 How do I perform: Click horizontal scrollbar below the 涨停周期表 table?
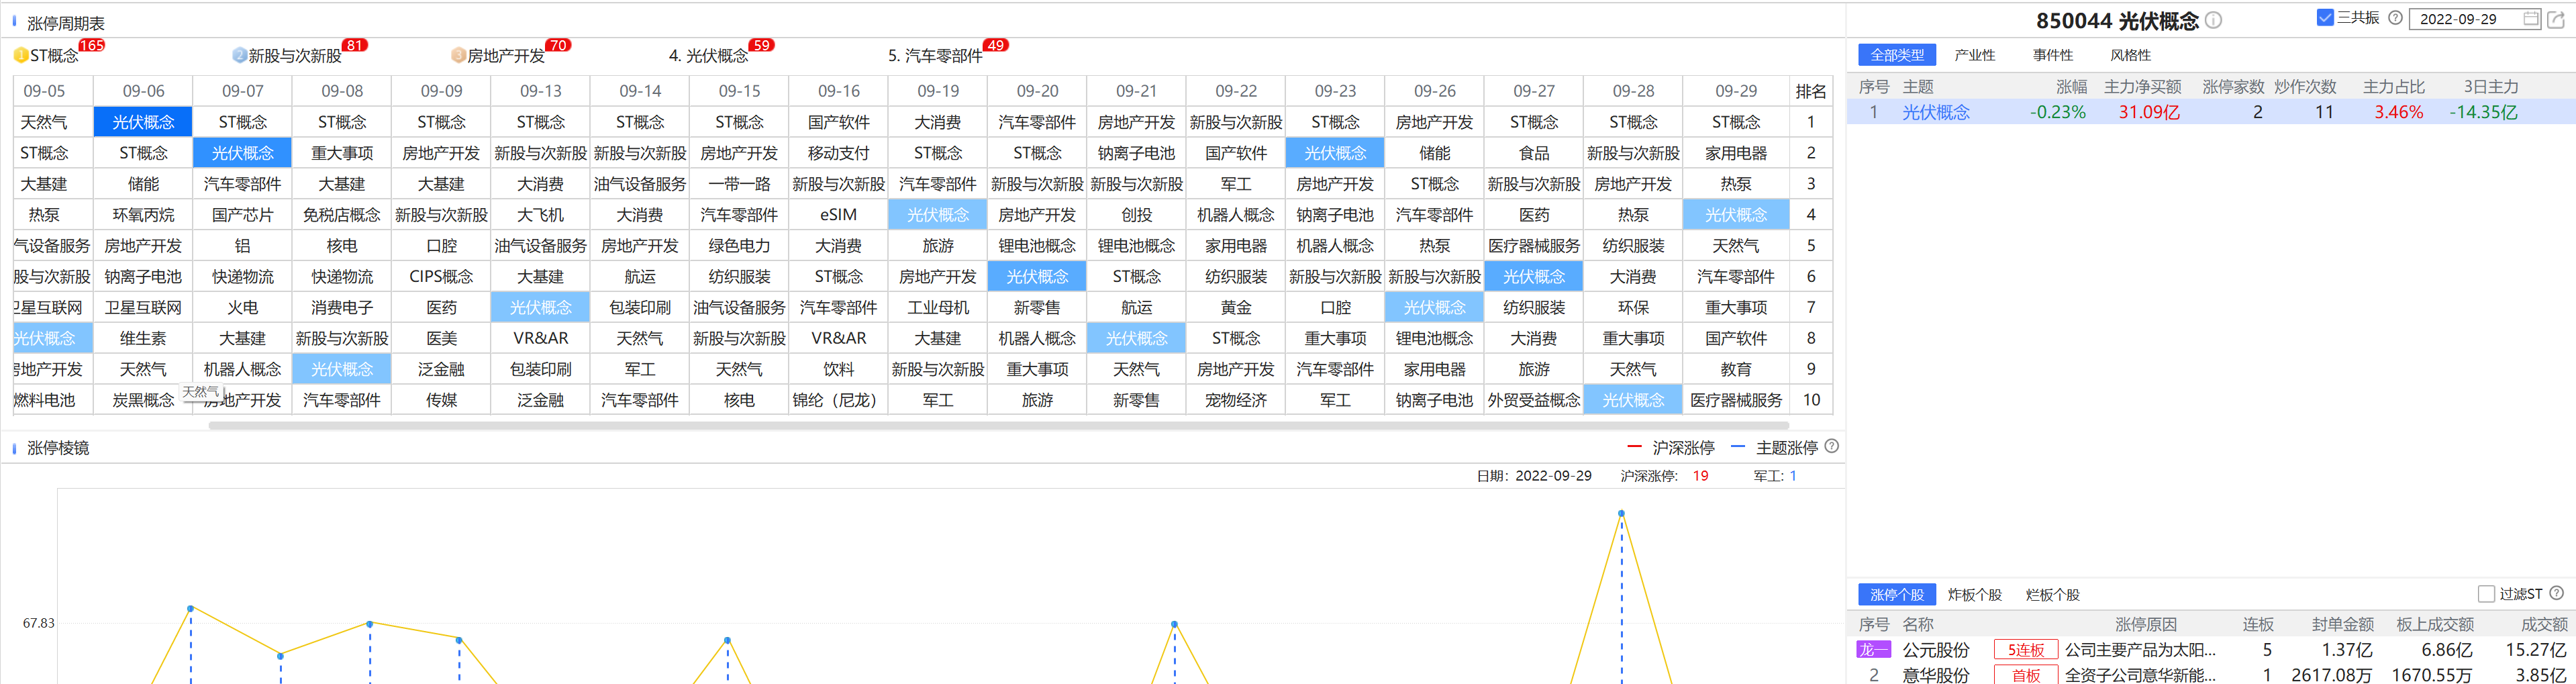pyautogui.click(x=998, y=425)
